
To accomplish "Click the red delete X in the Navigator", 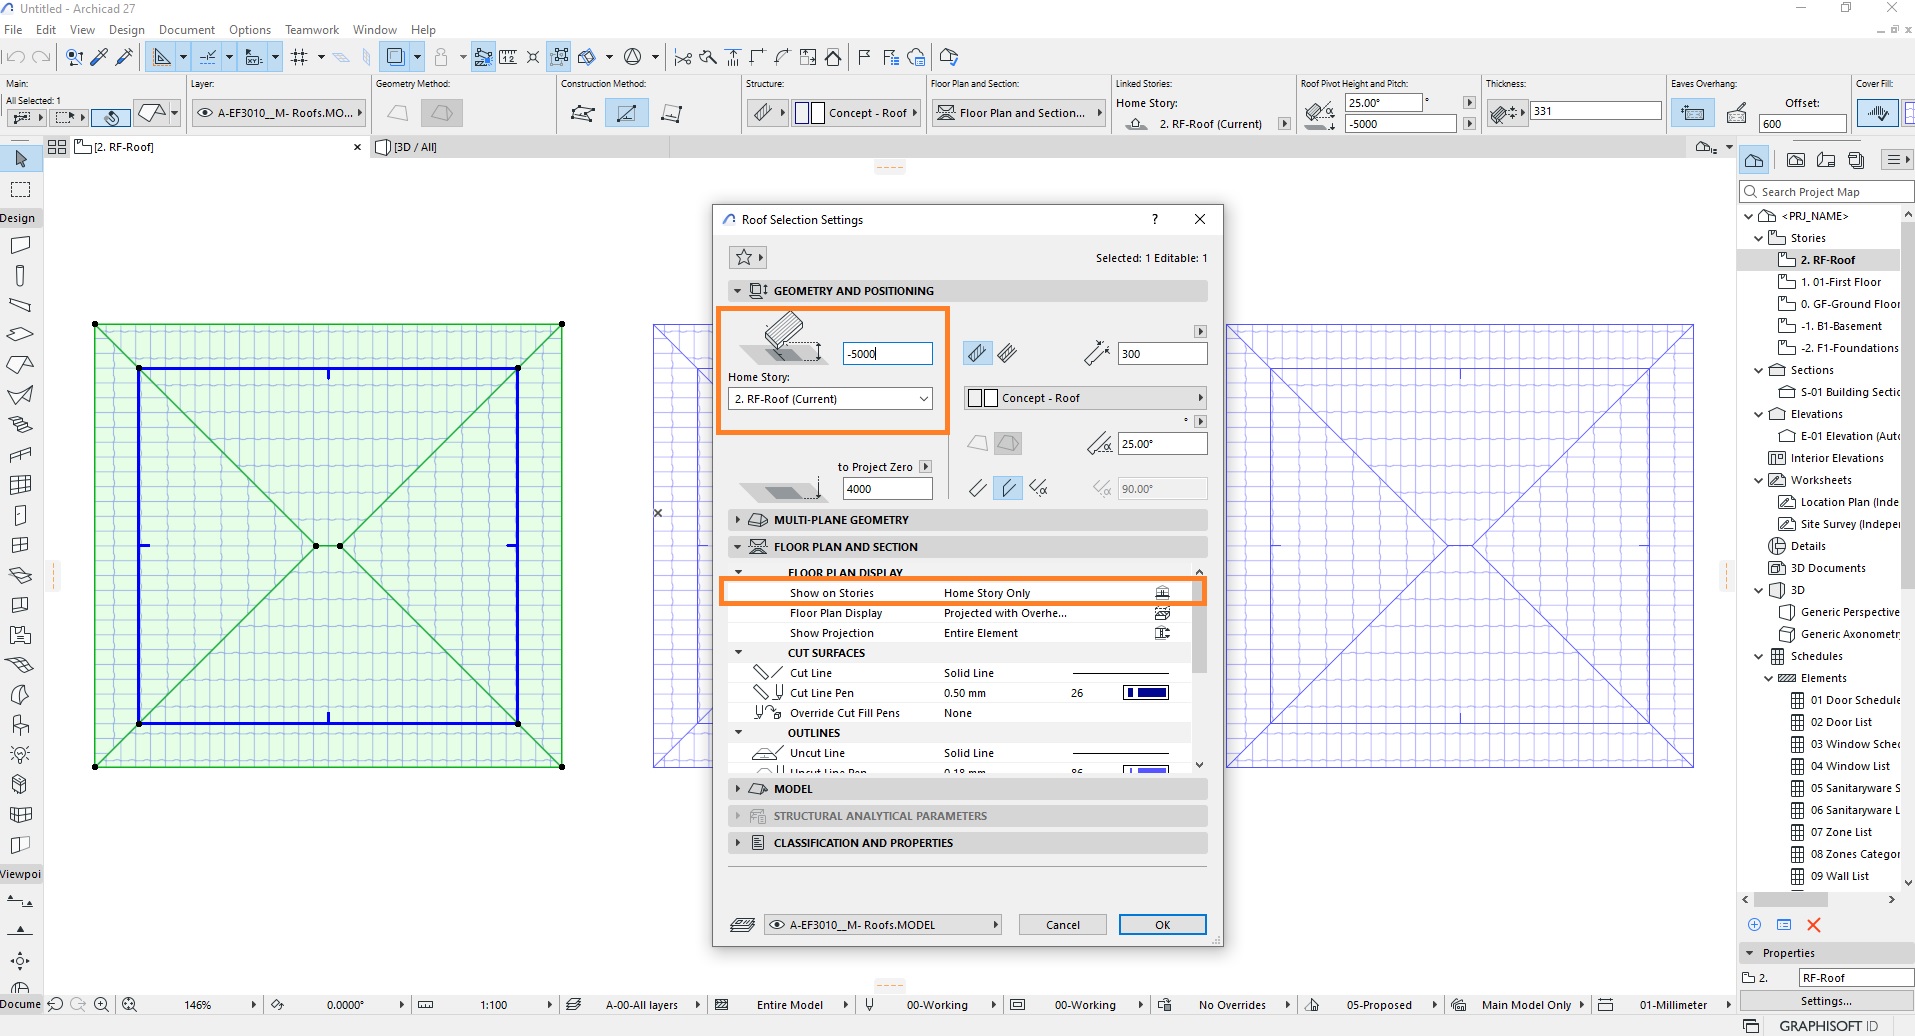I will (x=1814, y=925).
